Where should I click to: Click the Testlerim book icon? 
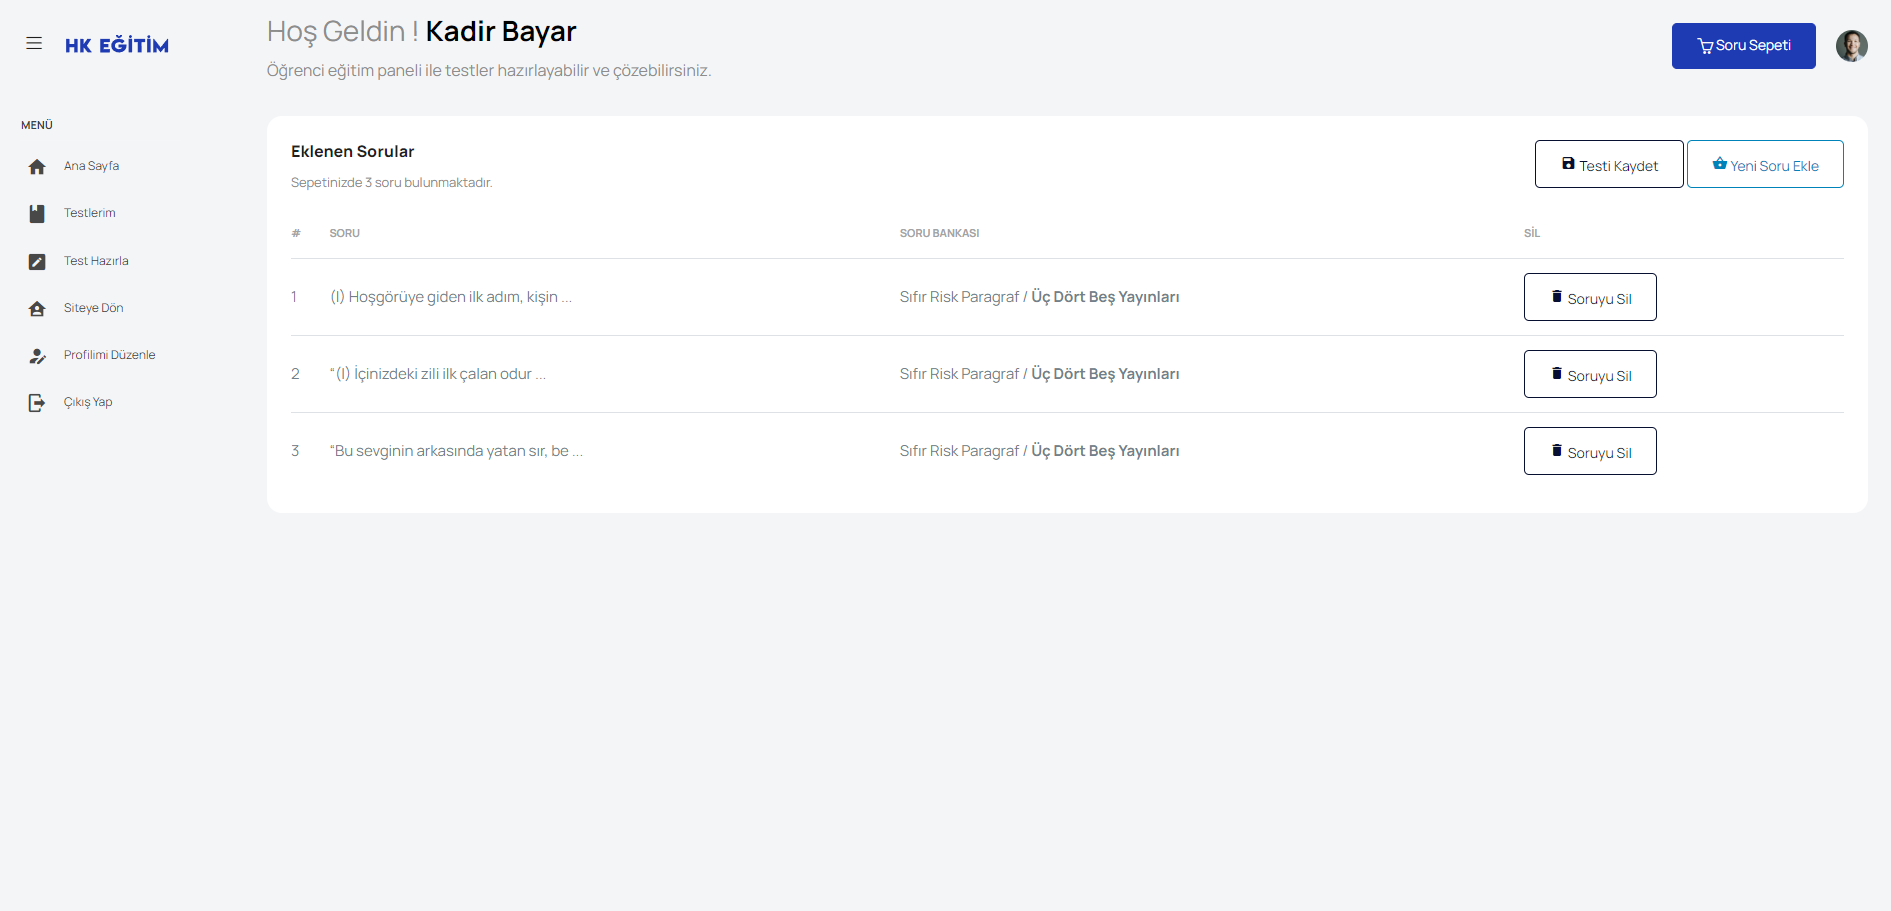click(x=37, y=214)
